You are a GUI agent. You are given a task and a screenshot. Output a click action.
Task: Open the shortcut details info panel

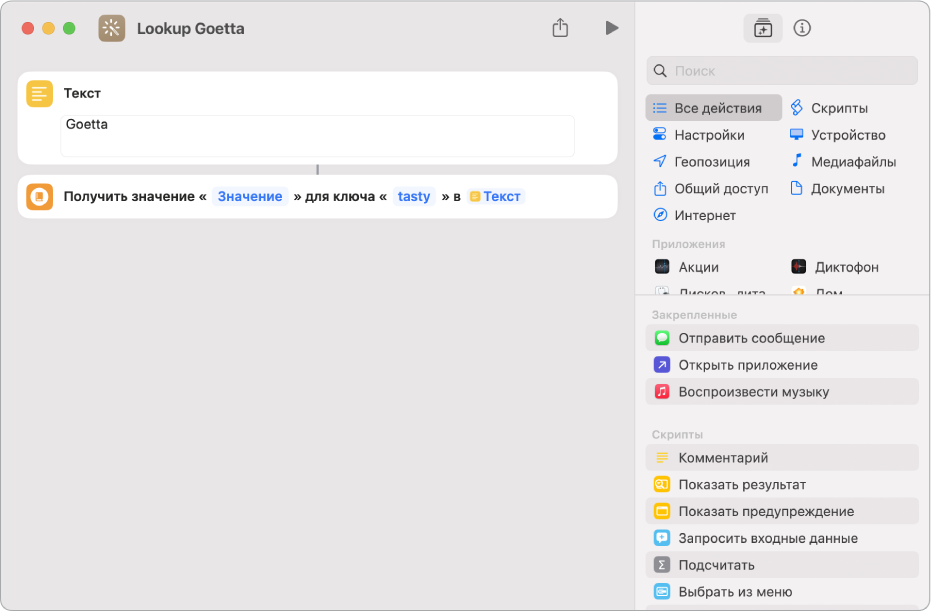(802, 28)
